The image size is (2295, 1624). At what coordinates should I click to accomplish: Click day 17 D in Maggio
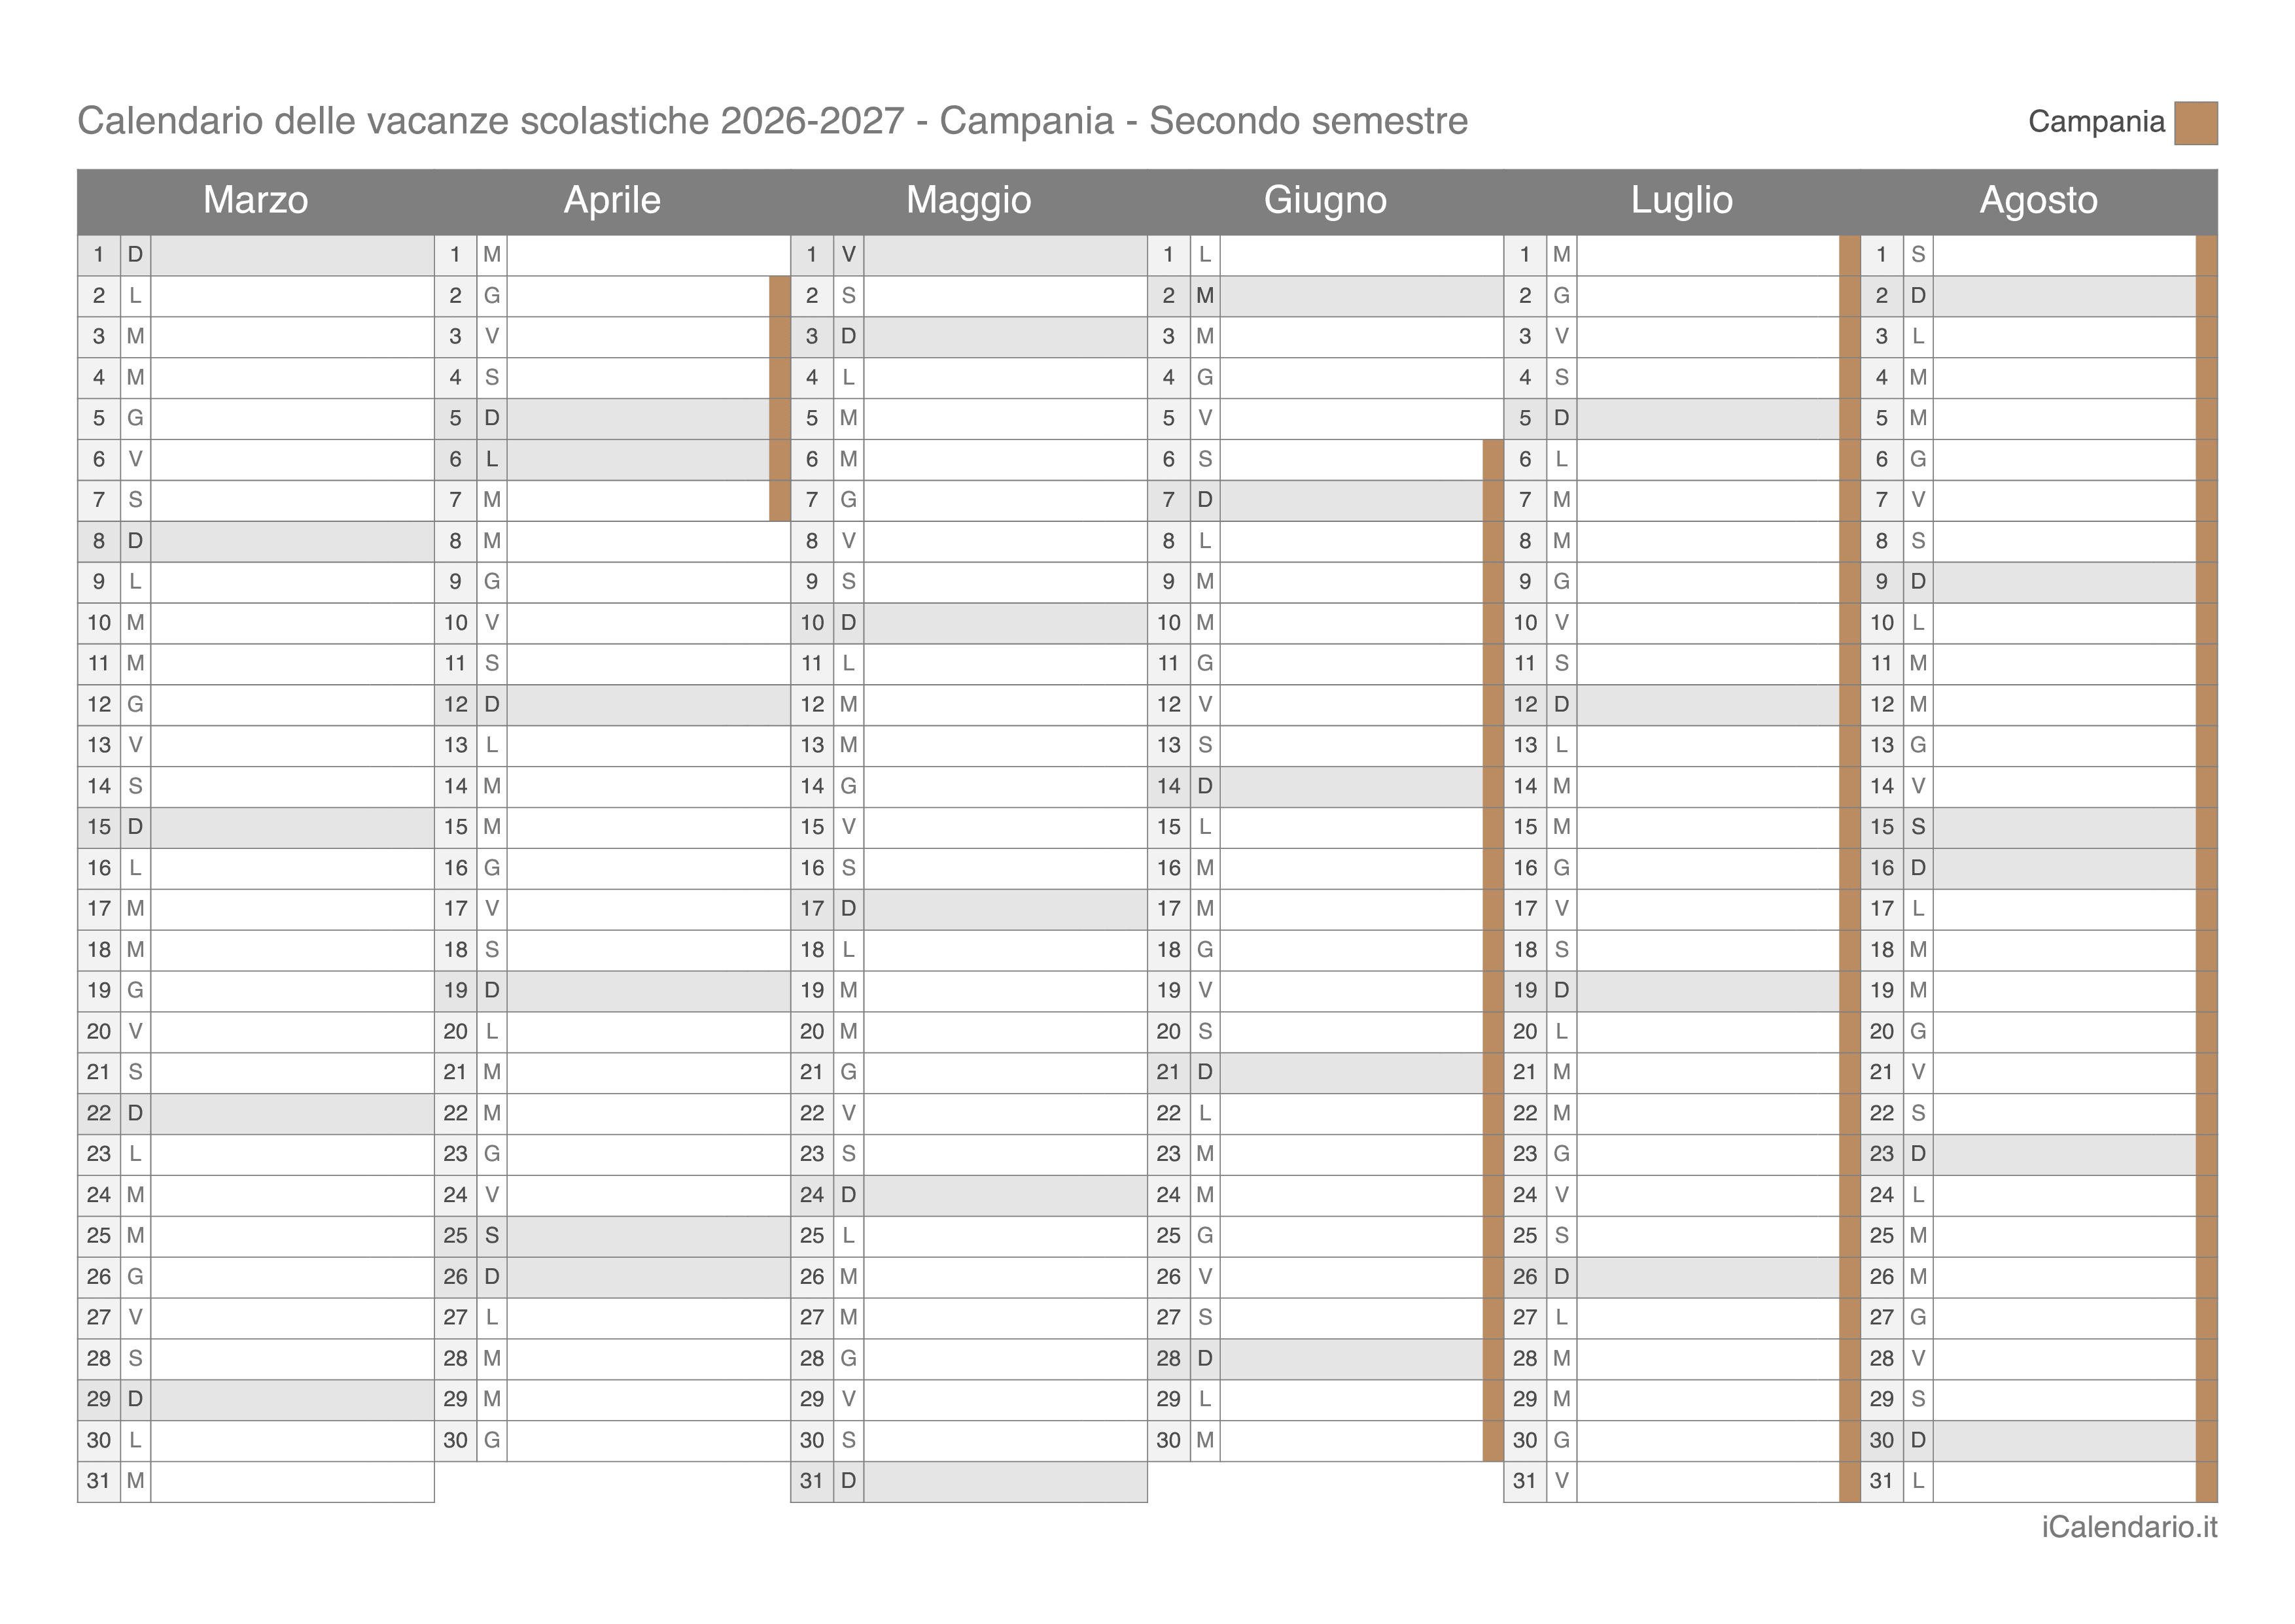(969, 909)
